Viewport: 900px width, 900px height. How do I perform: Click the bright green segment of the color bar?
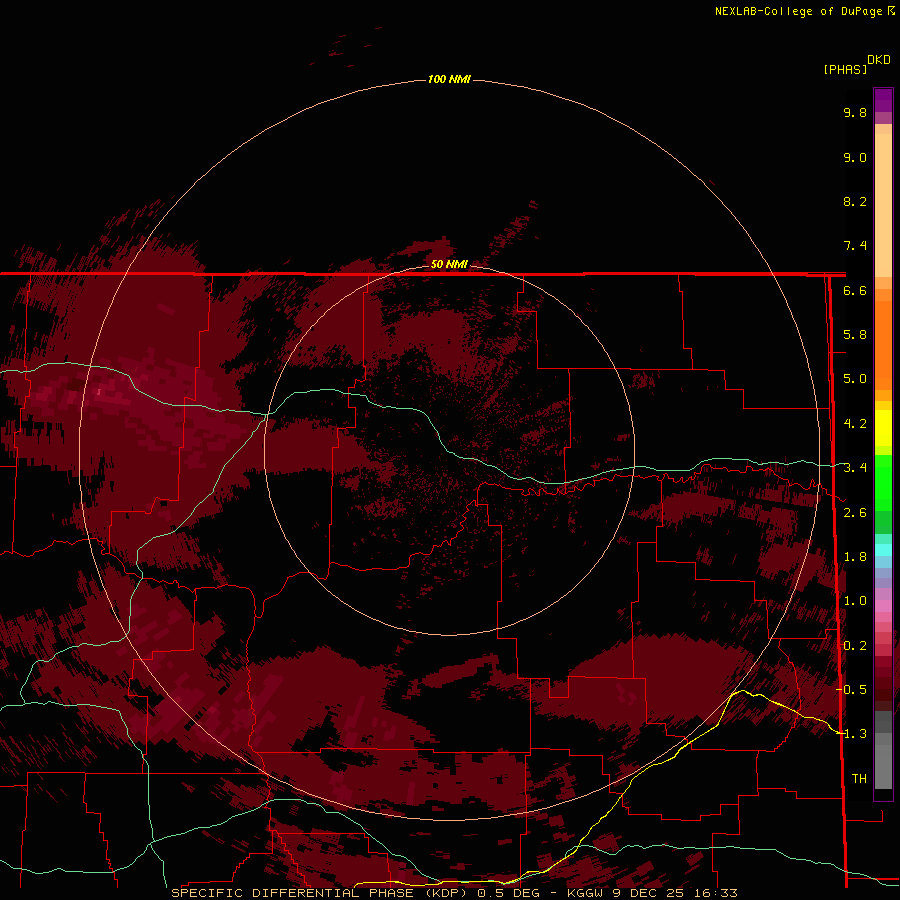883,482
